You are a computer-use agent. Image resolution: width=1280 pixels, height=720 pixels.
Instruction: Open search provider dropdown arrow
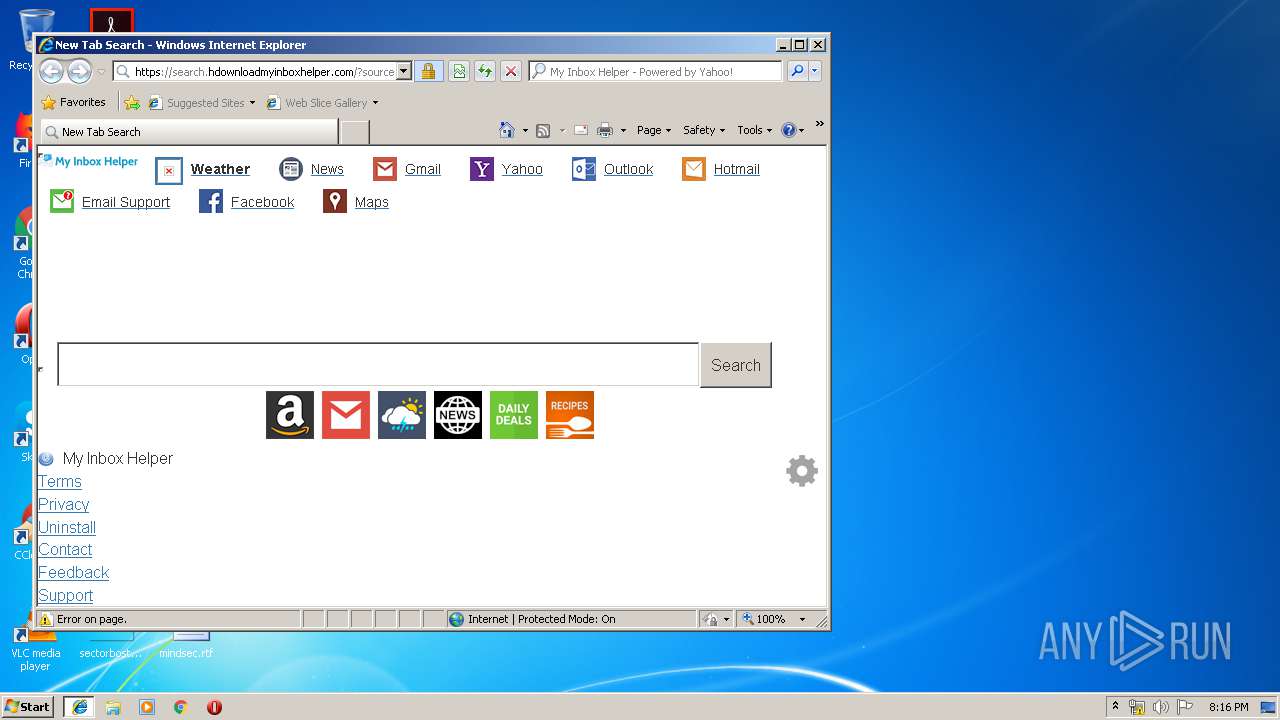(x=815, y=71)
